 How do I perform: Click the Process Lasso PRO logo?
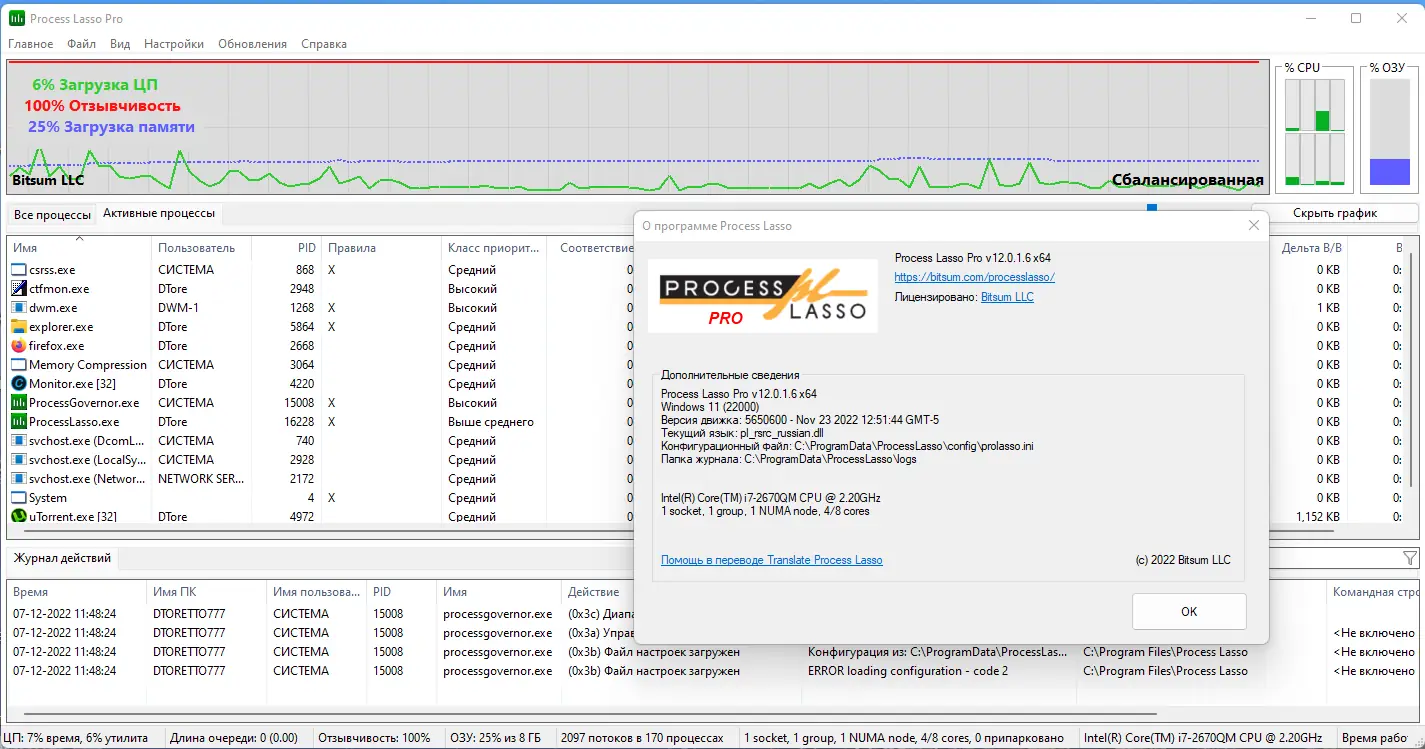point(762,296)
